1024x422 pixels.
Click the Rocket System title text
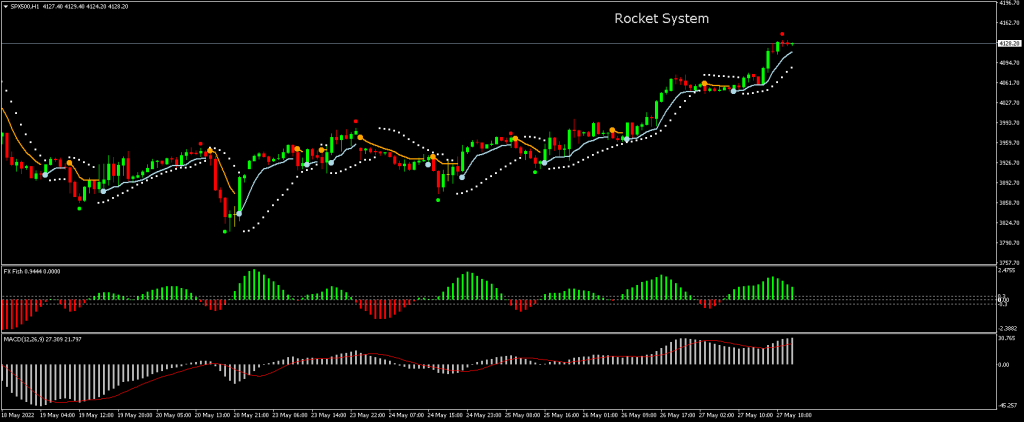pyautogui.click(x=661, y=19)
